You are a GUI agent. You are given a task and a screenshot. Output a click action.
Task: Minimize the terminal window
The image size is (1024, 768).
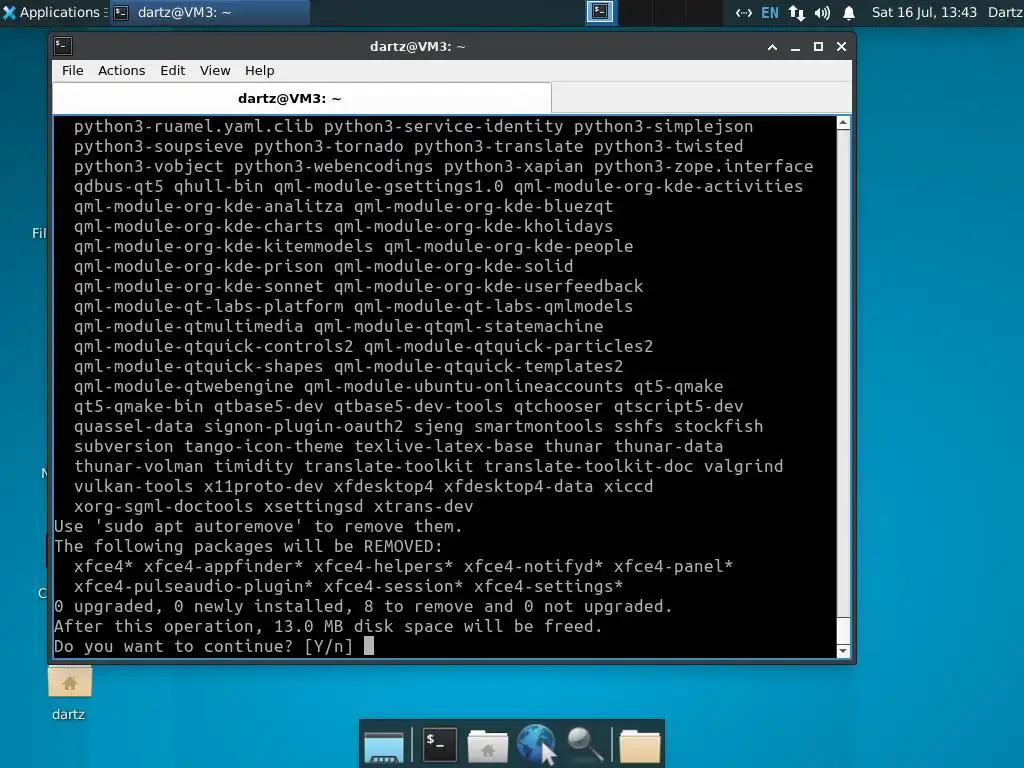[x=795, y=47]
